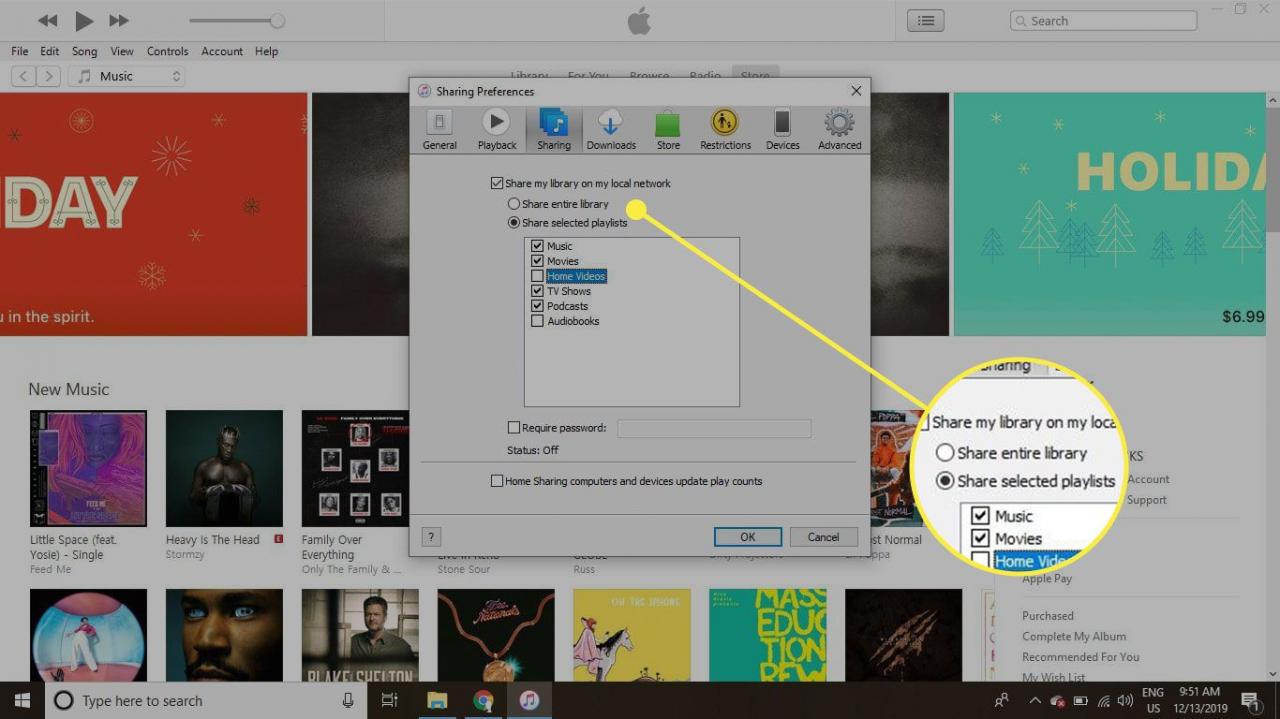Open the Purchased link
This screenshot has height=719, width=1280.
(x=1048, y=616)
